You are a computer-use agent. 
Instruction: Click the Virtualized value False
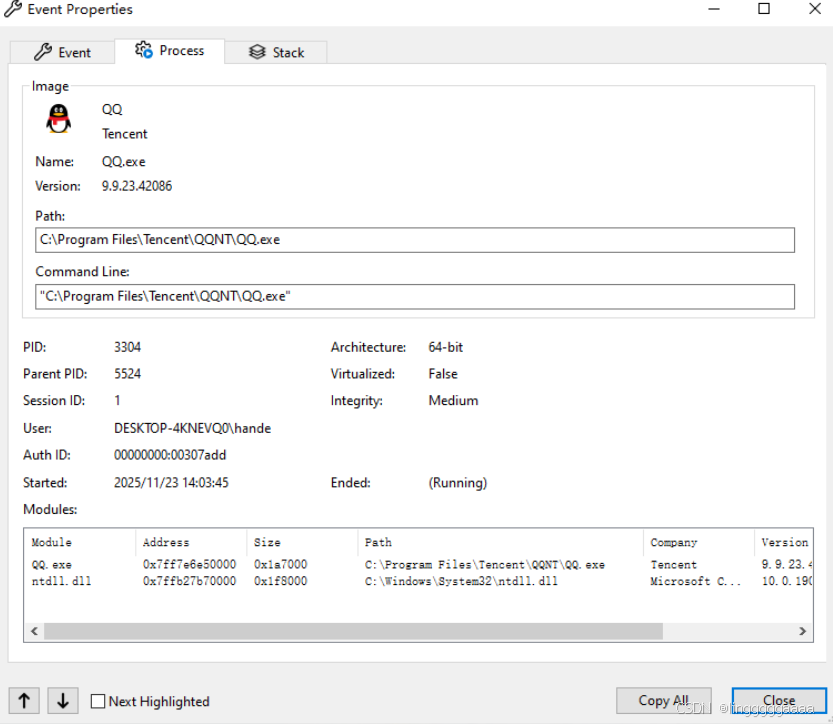coord(443,374)
